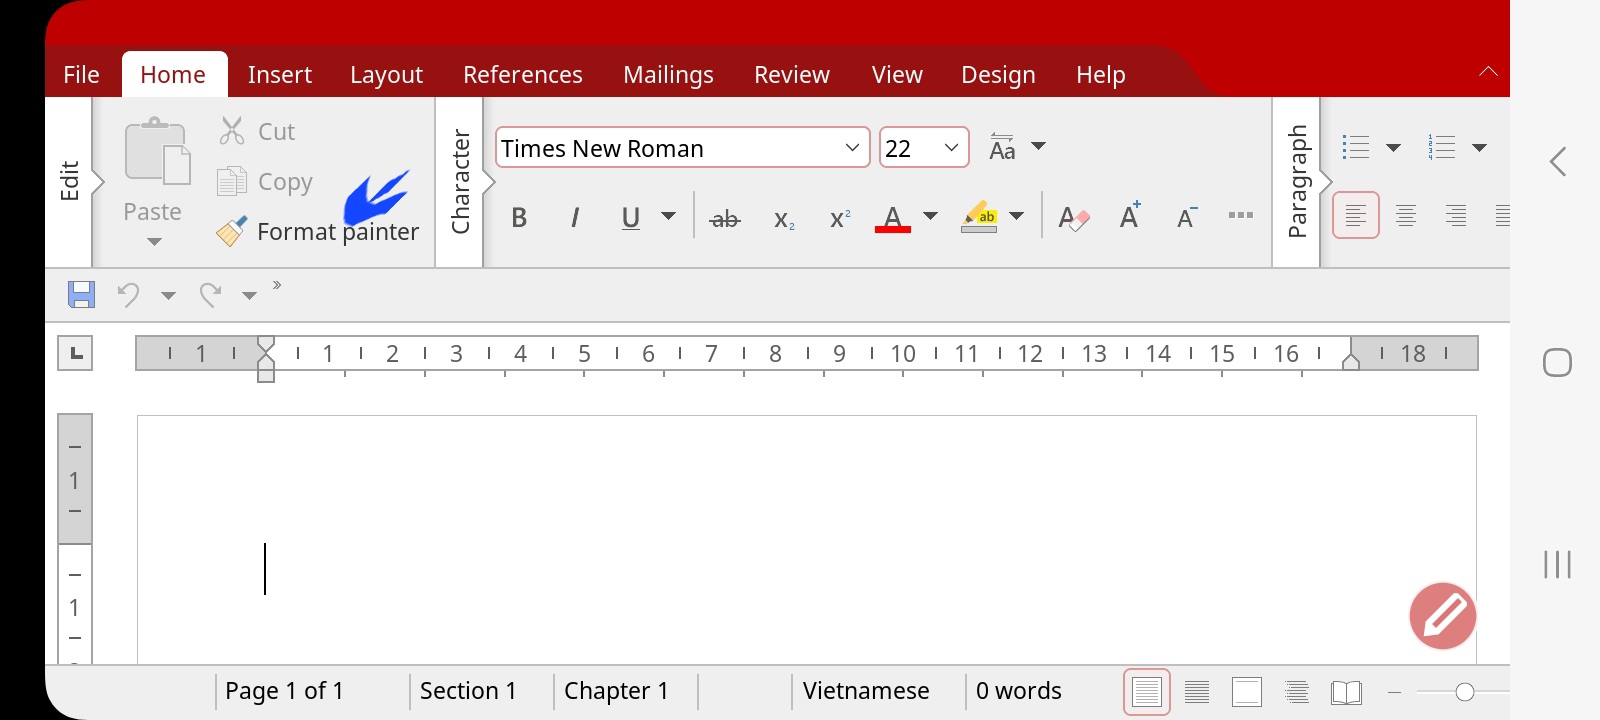Toggle Italic formatting

tap(575, 218)
